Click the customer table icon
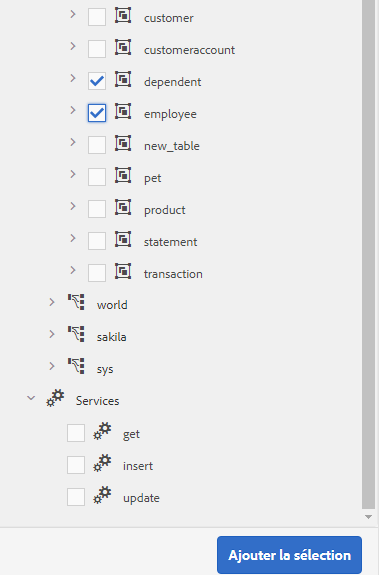 point(123,16)
